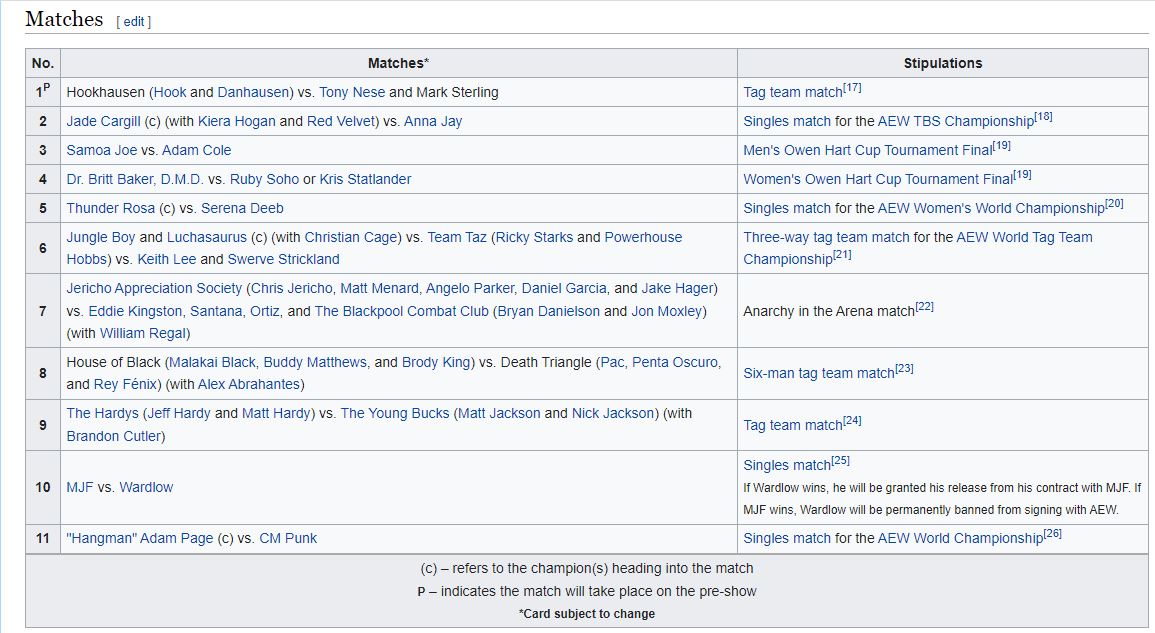
Task: Open the "Hangman" Adam Page link
Action: pyautogui.click(x=140, y=538)
